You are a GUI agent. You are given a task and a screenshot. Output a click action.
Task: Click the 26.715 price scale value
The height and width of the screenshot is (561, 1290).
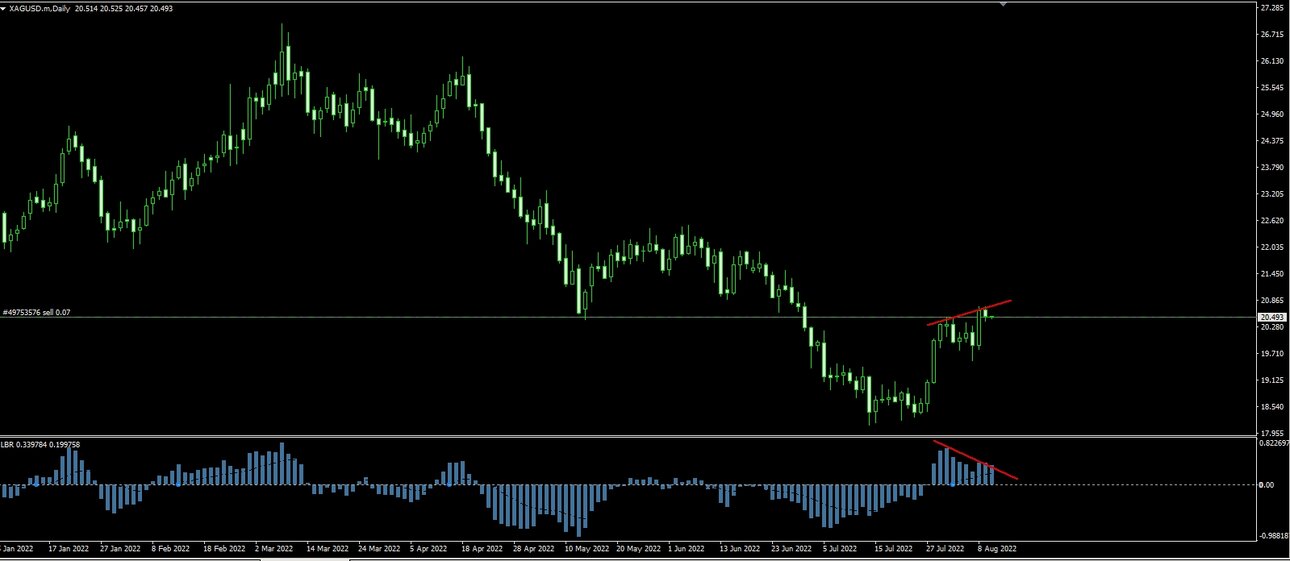tap(1272, 35)
